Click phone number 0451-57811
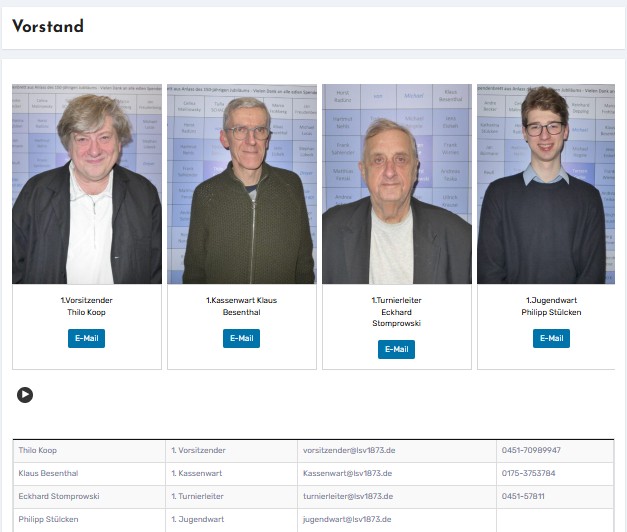Viewport: 627px width, 532px height. tap(523, 496)
